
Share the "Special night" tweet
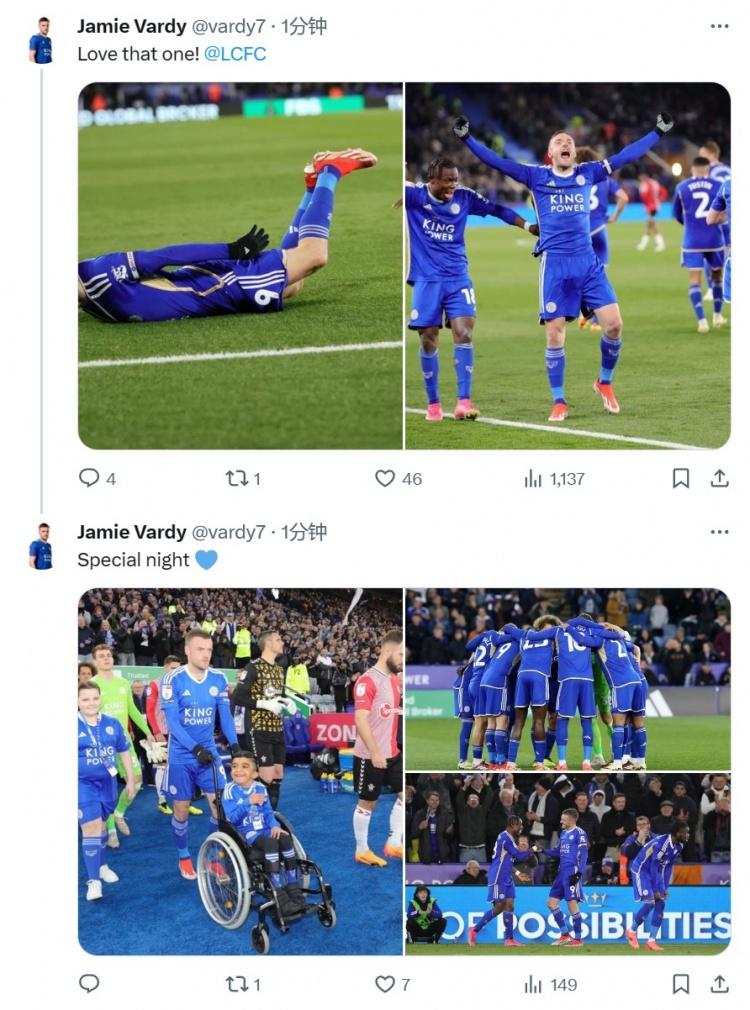719,984
